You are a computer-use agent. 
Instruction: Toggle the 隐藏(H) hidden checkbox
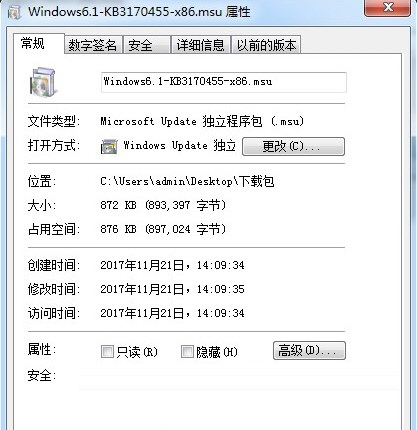187,351
